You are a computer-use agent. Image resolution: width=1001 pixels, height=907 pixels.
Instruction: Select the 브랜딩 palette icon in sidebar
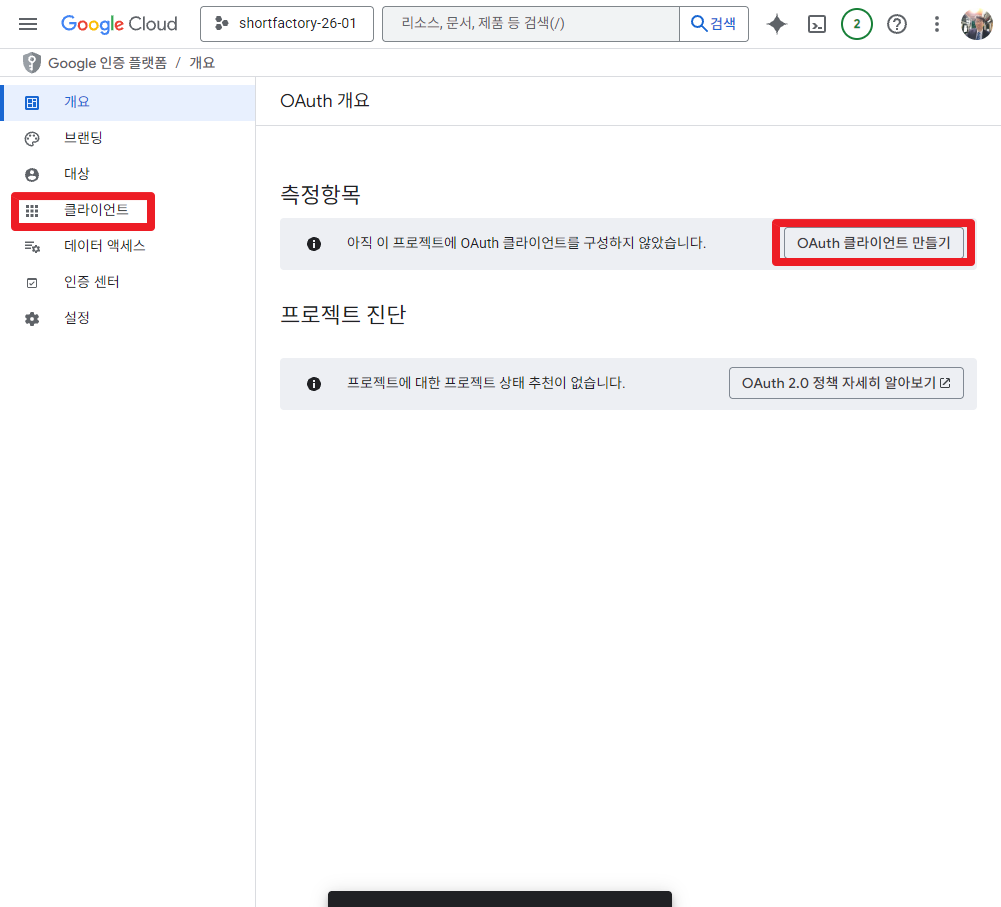click(x=31, y=137)
